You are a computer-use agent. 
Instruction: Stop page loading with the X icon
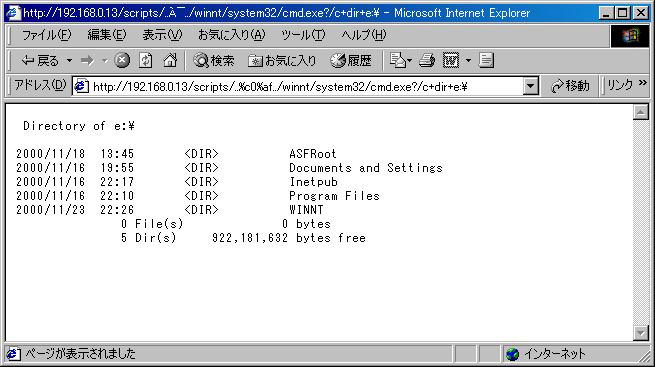tap(122, 61)
